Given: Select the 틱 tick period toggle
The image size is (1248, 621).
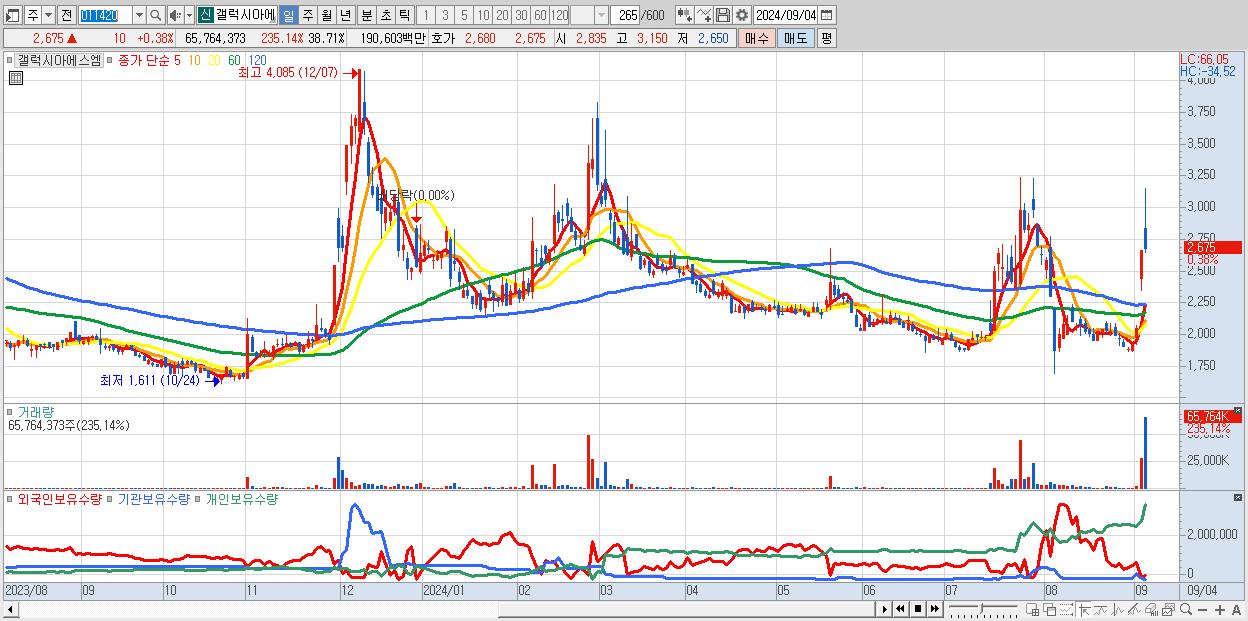Looking at the screenshot, I should pyautogui.click(x=404, y=15).
